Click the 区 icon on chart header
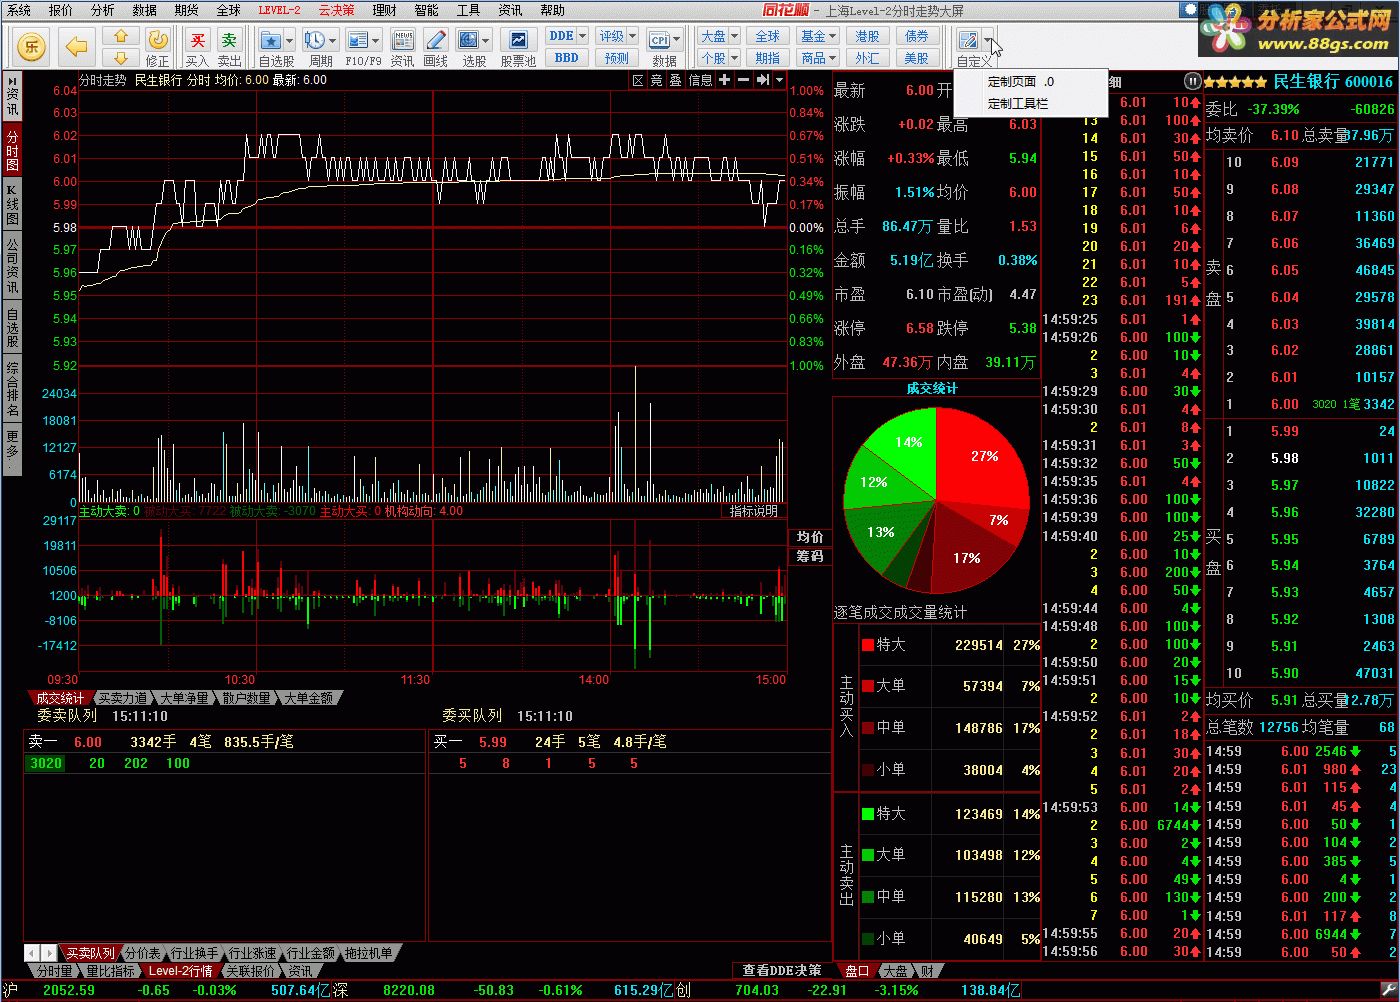 click(638, 80)
